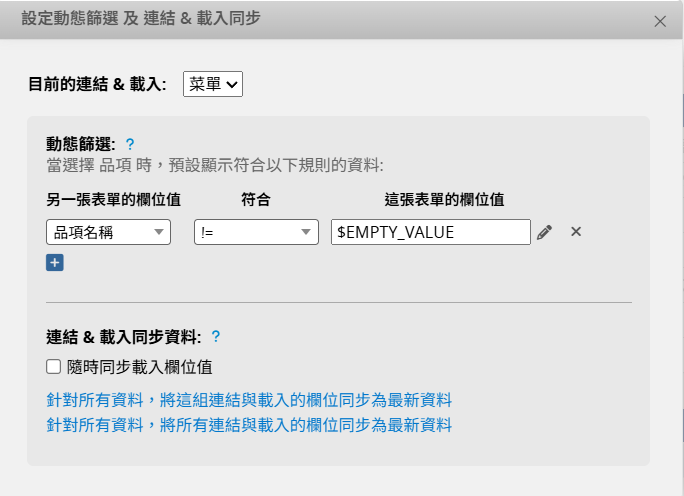Screen dimensions: 684x496
Task: Expand the 品項名稱 field dropdown
Action: pos(108,232)
